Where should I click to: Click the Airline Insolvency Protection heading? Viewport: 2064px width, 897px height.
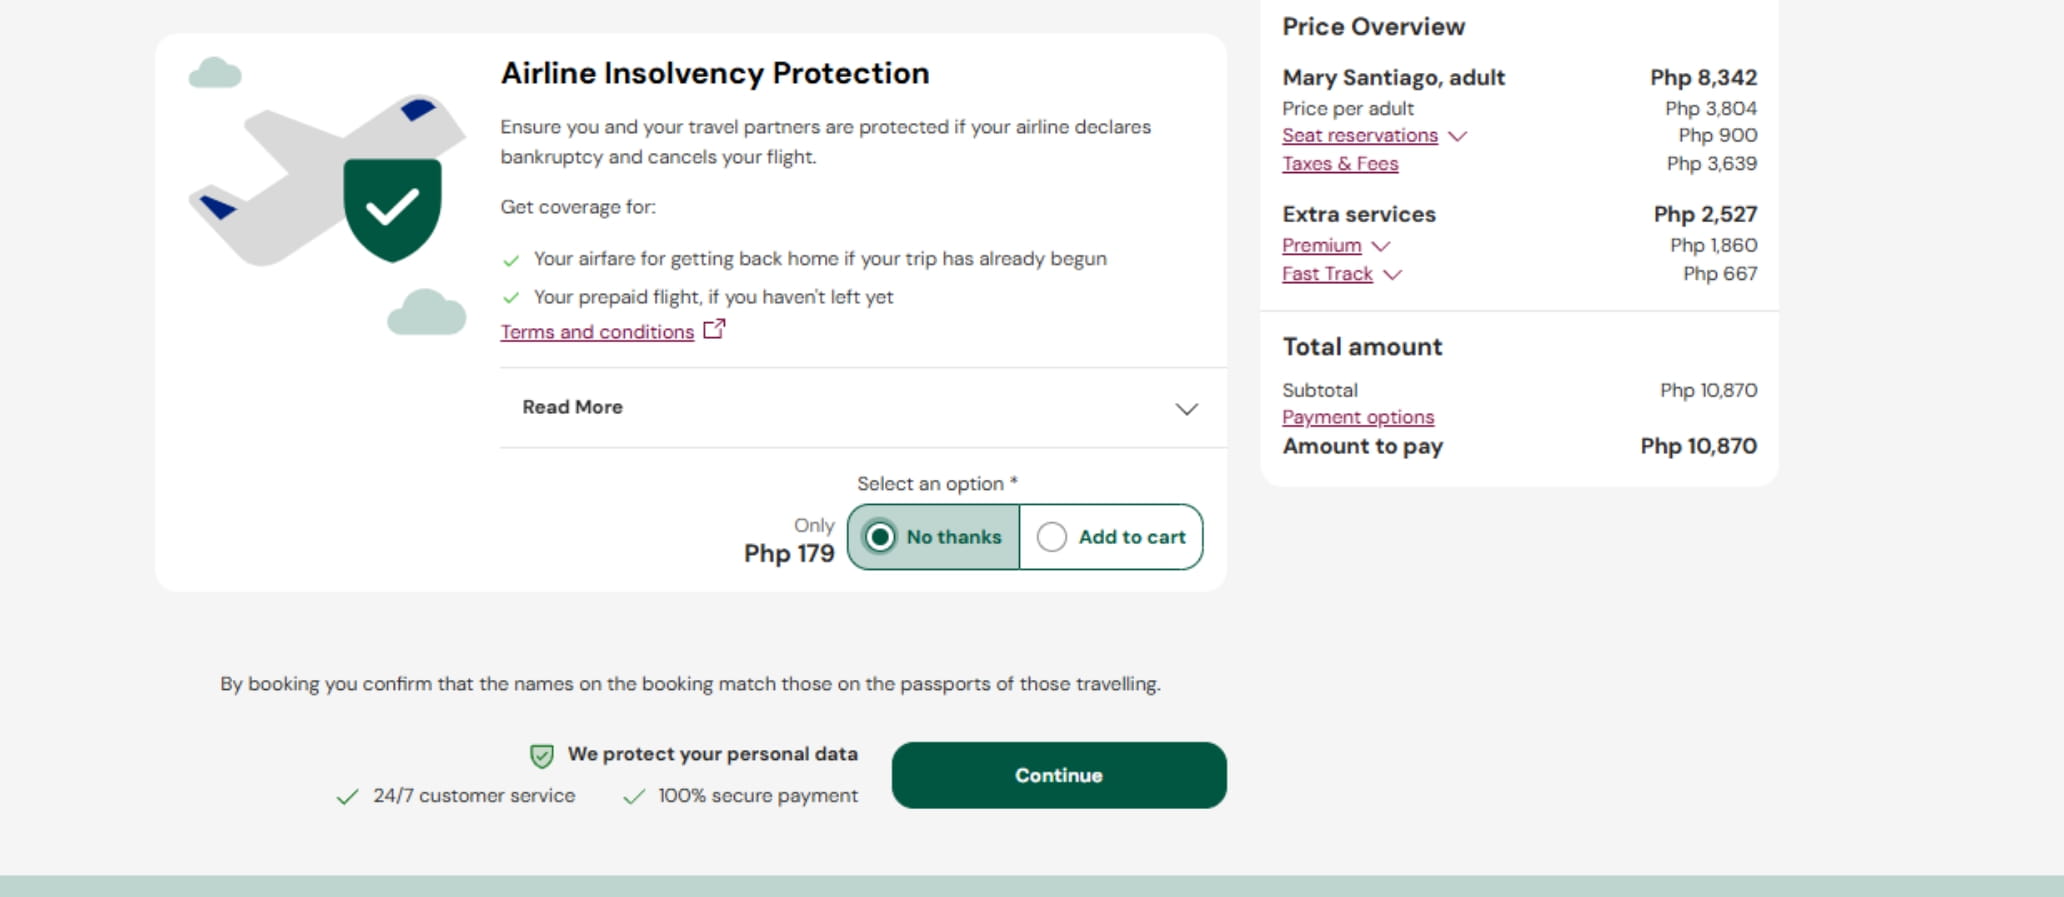[715, 73]
